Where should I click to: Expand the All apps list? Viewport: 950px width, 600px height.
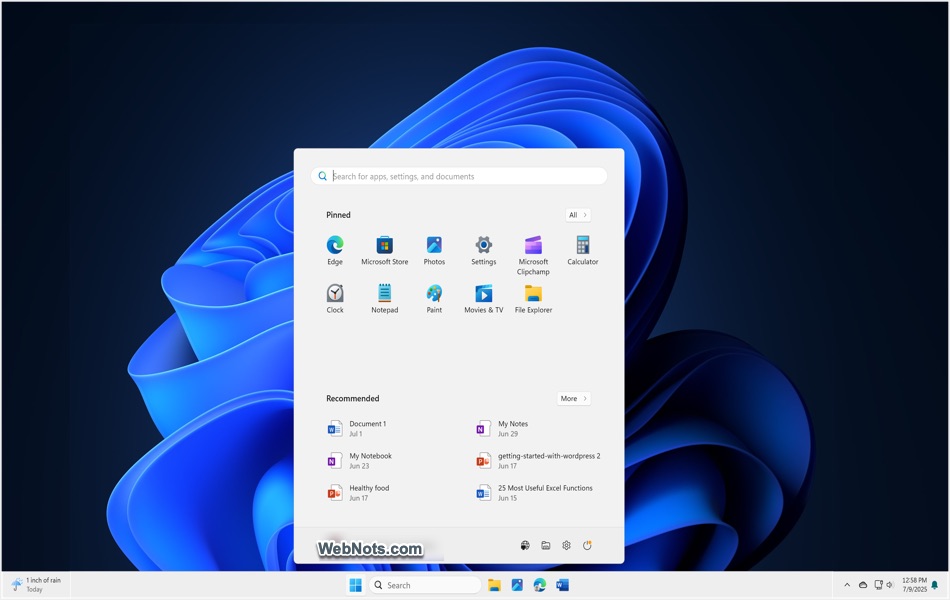[577, 215]
